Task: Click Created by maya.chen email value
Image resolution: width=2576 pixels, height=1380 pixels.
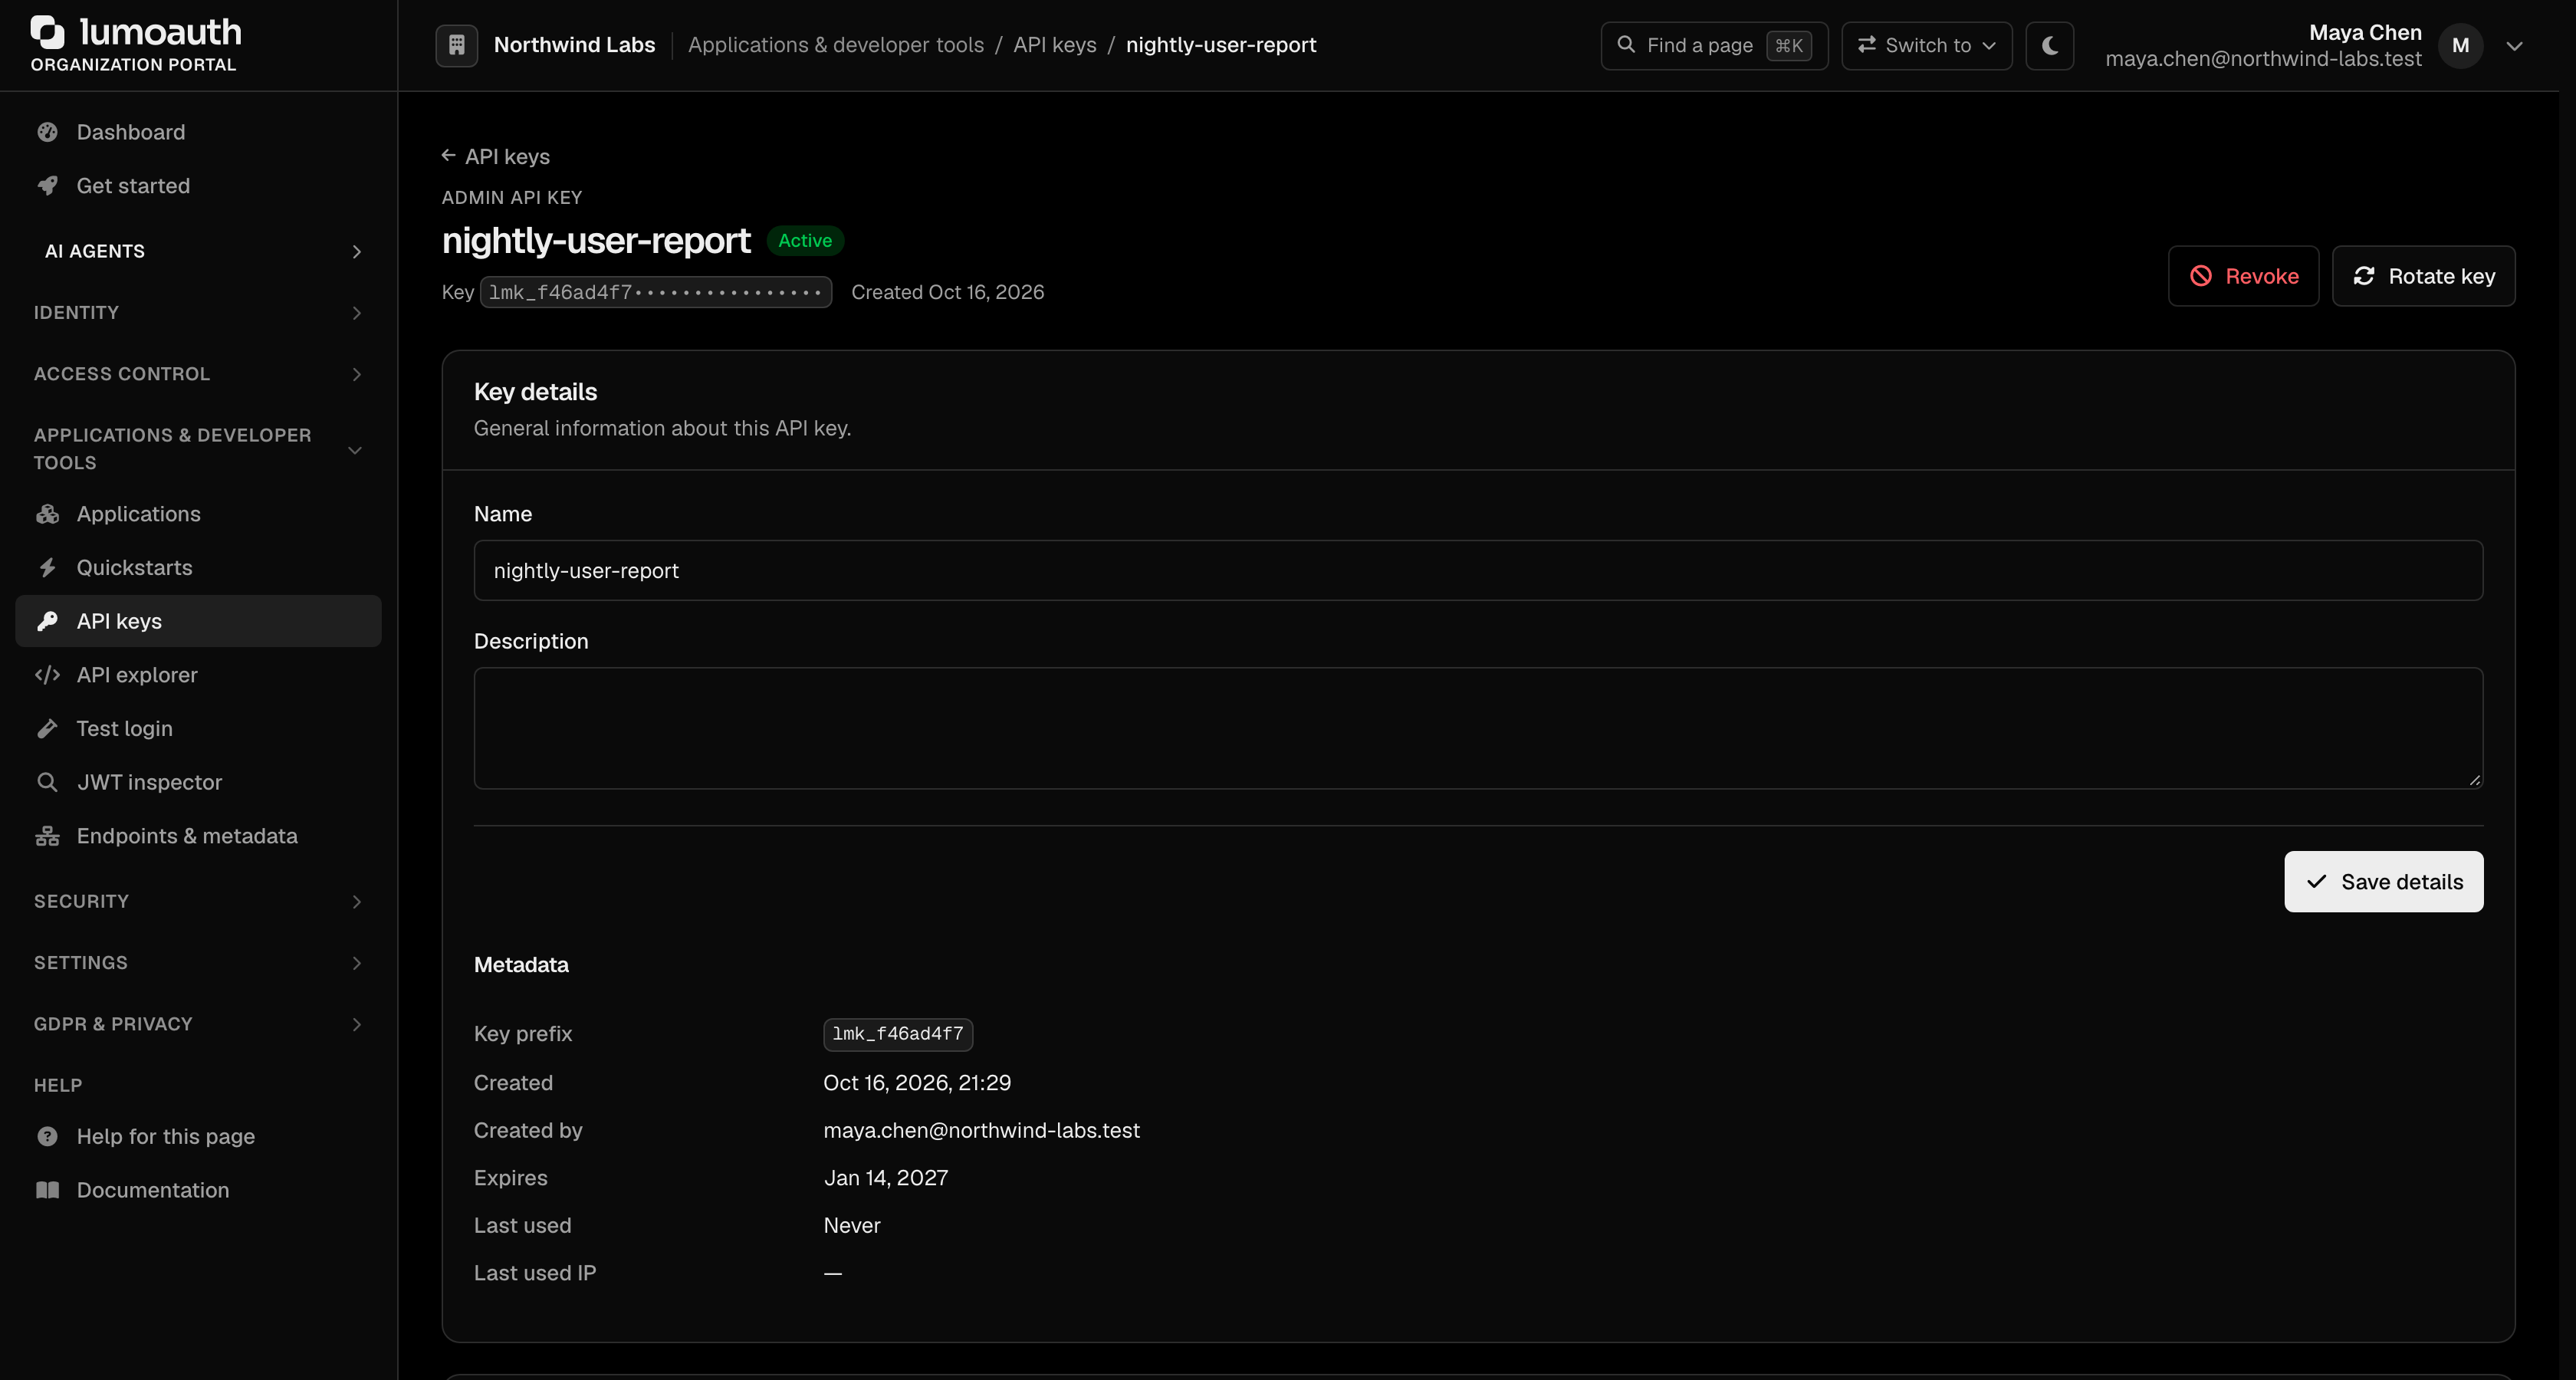Action: coord(981,1131)
